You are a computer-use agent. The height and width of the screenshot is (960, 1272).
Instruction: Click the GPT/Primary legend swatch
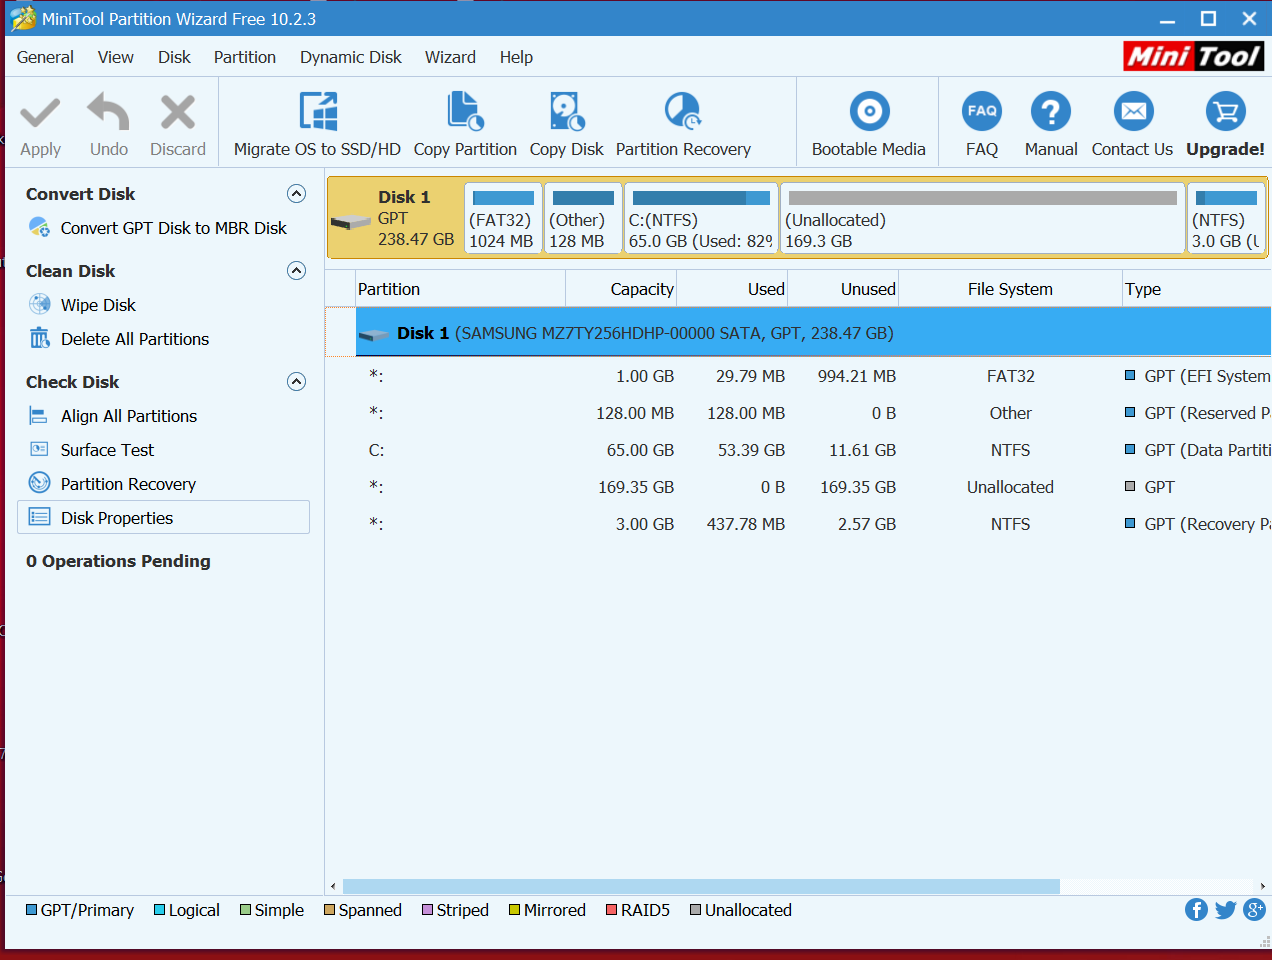tap(32, 910)
